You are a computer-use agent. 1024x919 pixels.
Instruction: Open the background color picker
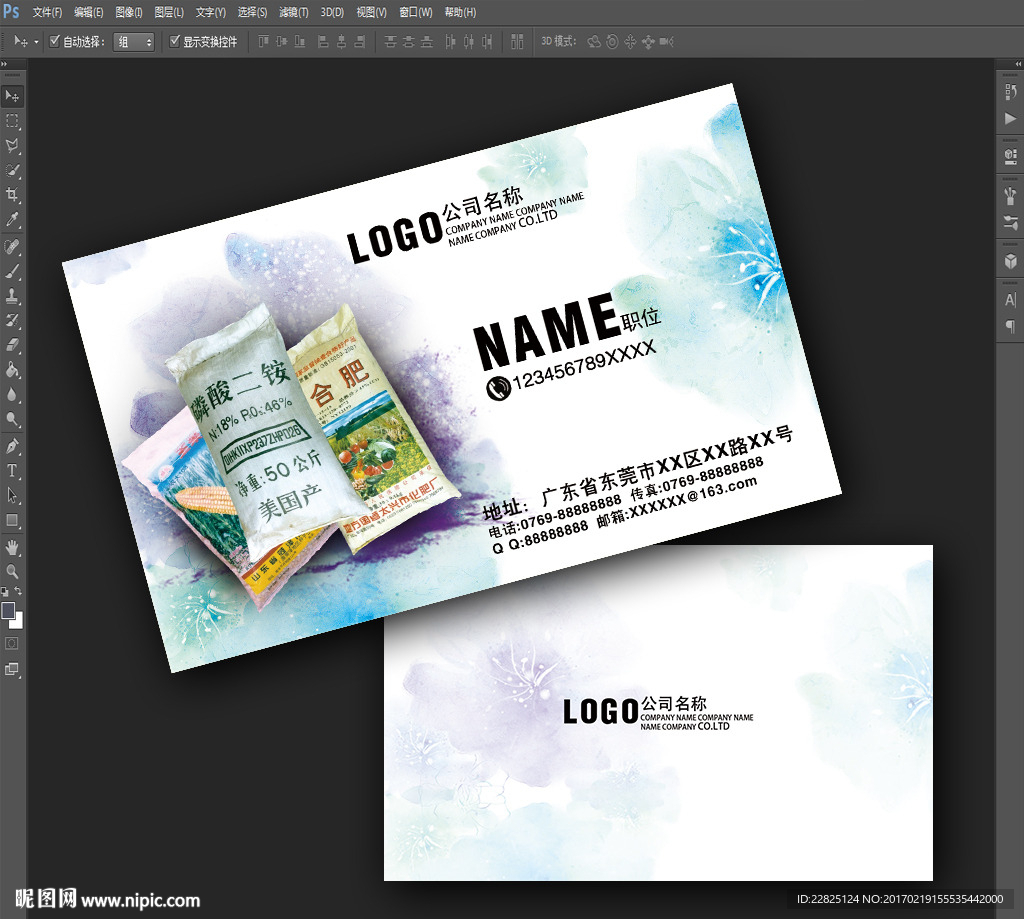[19, 622]
